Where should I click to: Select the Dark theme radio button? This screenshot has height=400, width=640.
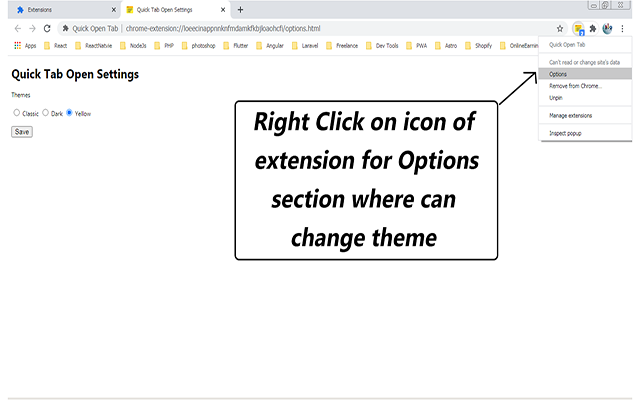pyautogui.click(x=45, y=113)
